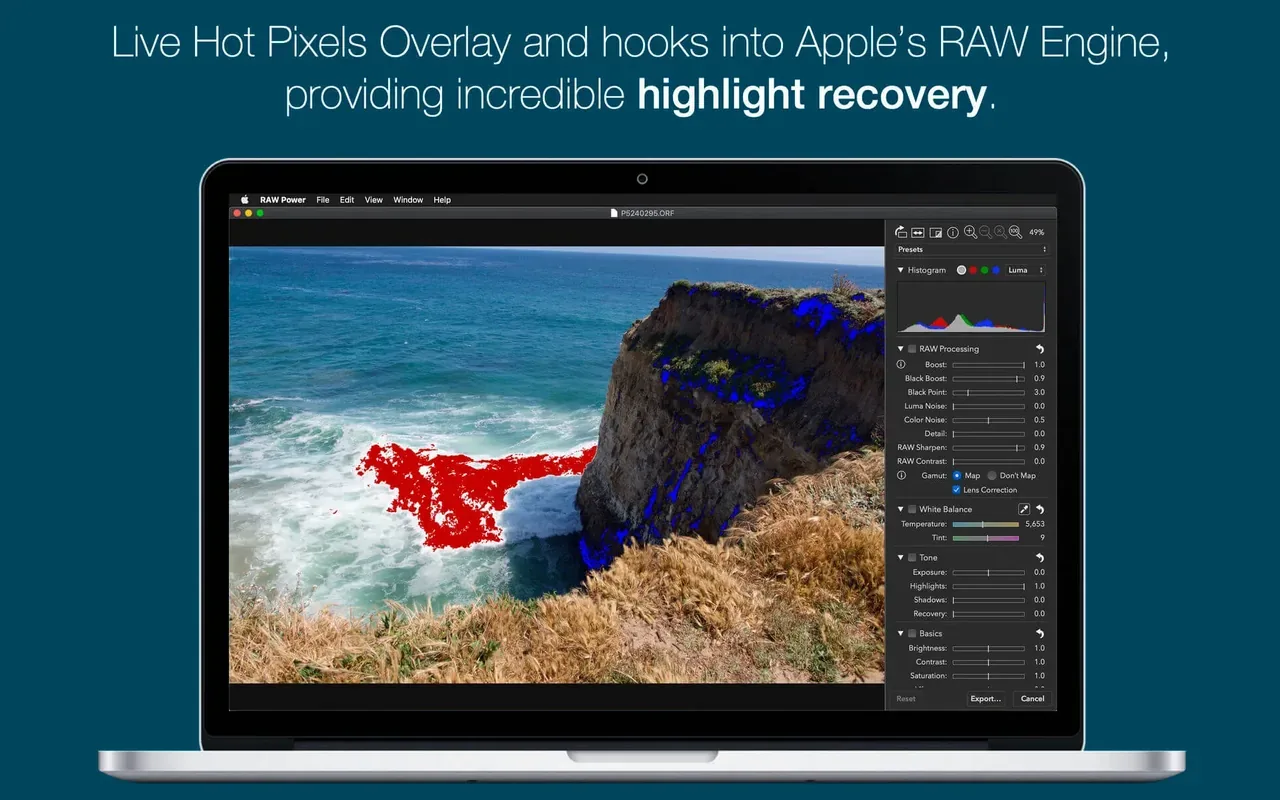Click the flip horizontal icon
Viewport: 1280px width, 800px height.
click(x=918, y=232)
